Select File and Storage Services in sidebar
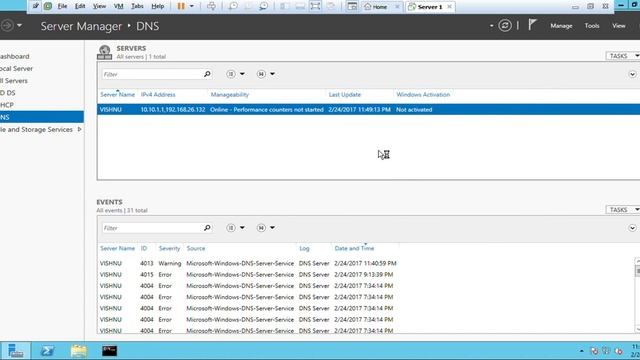640x360 pixels. 36,129
